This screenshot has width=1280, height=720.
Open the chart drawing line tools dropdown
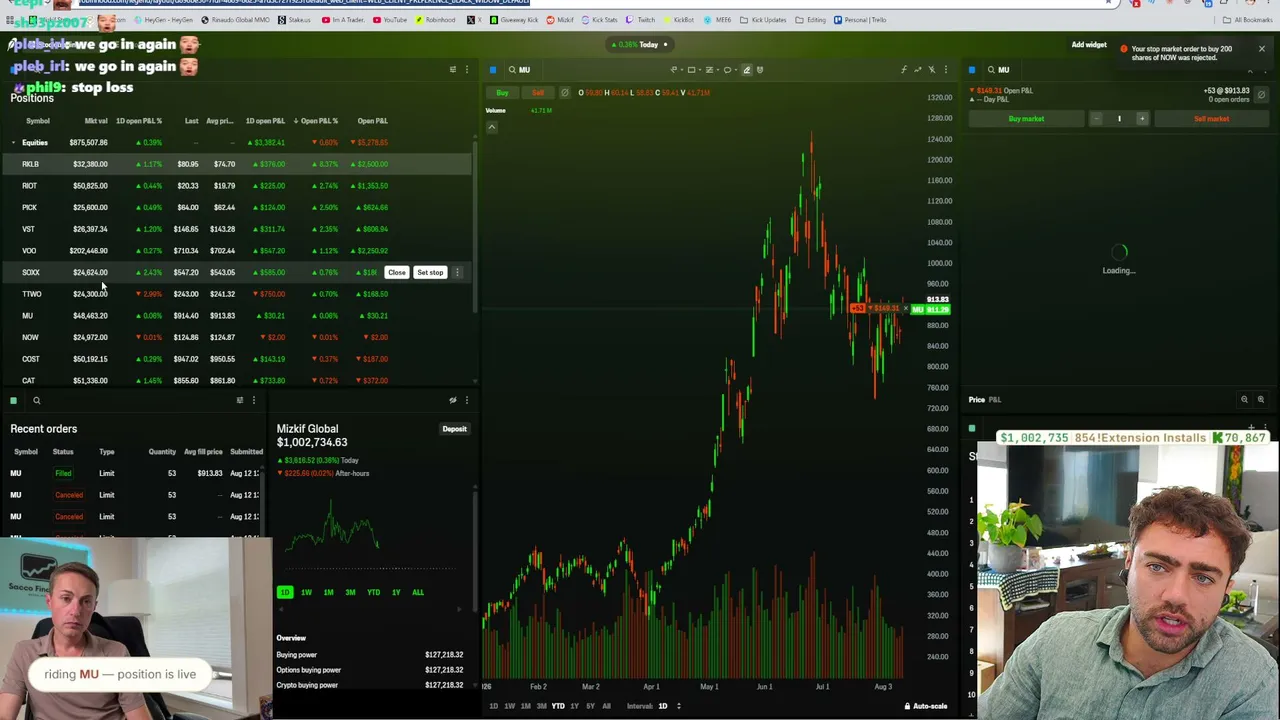click(x=675, y=70)
